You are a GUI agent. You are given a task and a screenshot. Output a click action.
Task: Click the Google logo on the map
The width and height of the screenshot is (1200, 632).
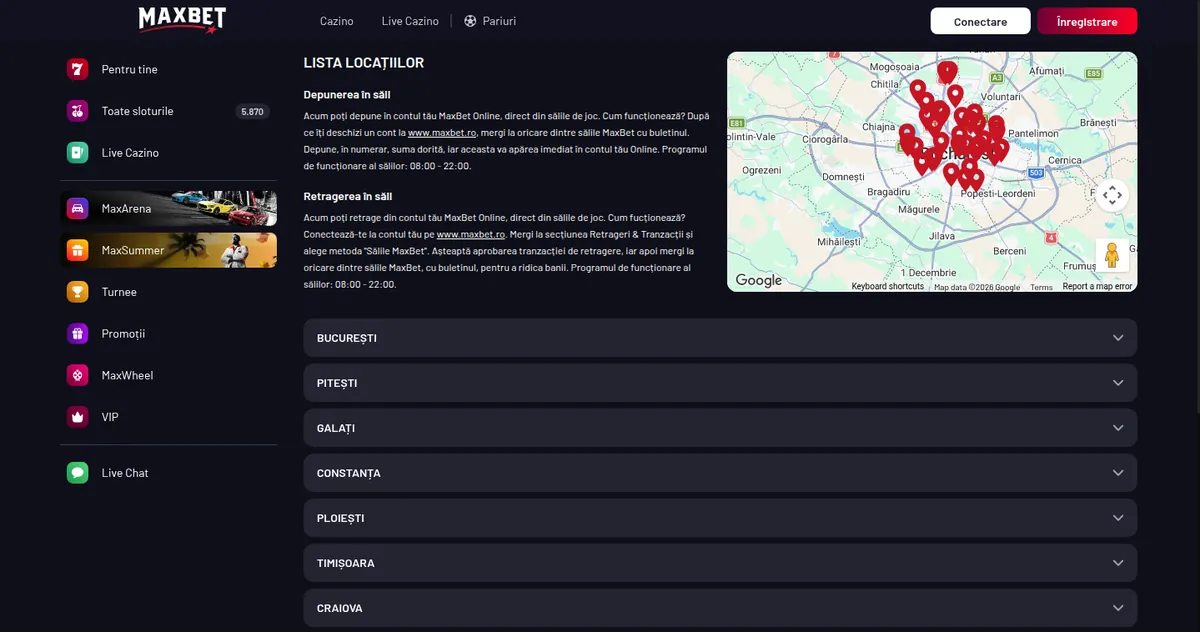pyautogui.click(x=758, y=281)
